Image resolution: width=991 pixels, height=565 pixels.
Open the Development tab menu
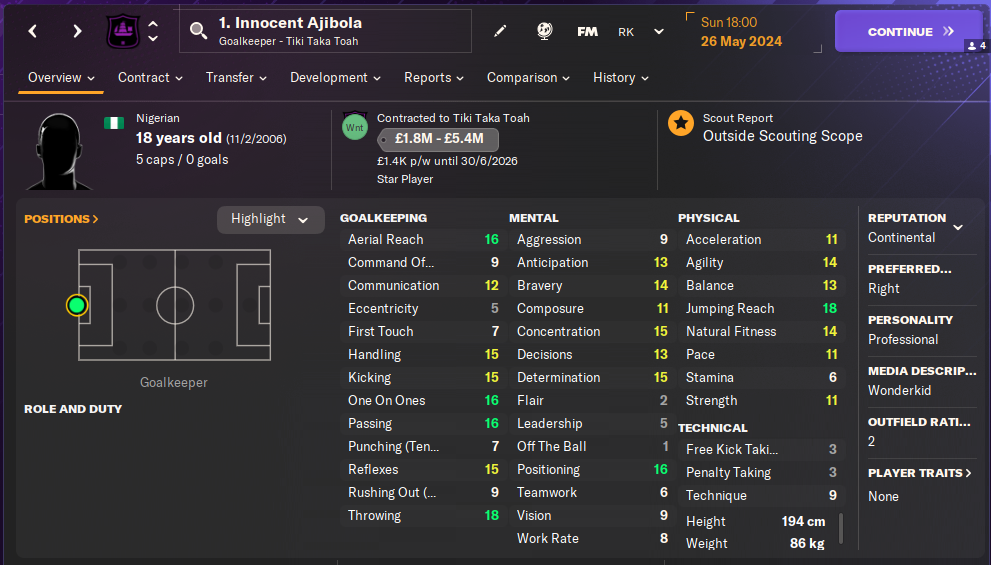pyautogui.click(x=335, y=78)
